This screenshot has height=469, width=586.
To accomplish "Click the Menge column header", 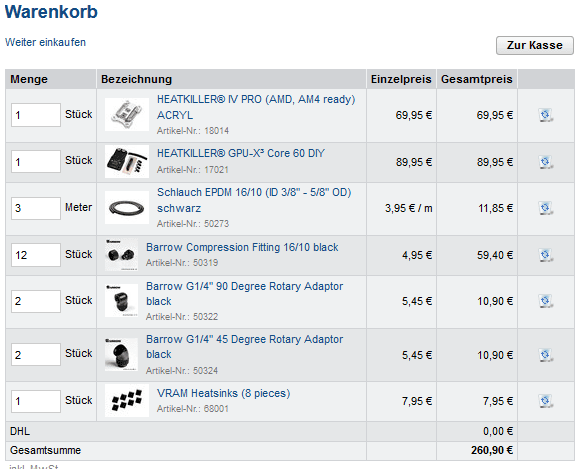I will coord(29,79).
